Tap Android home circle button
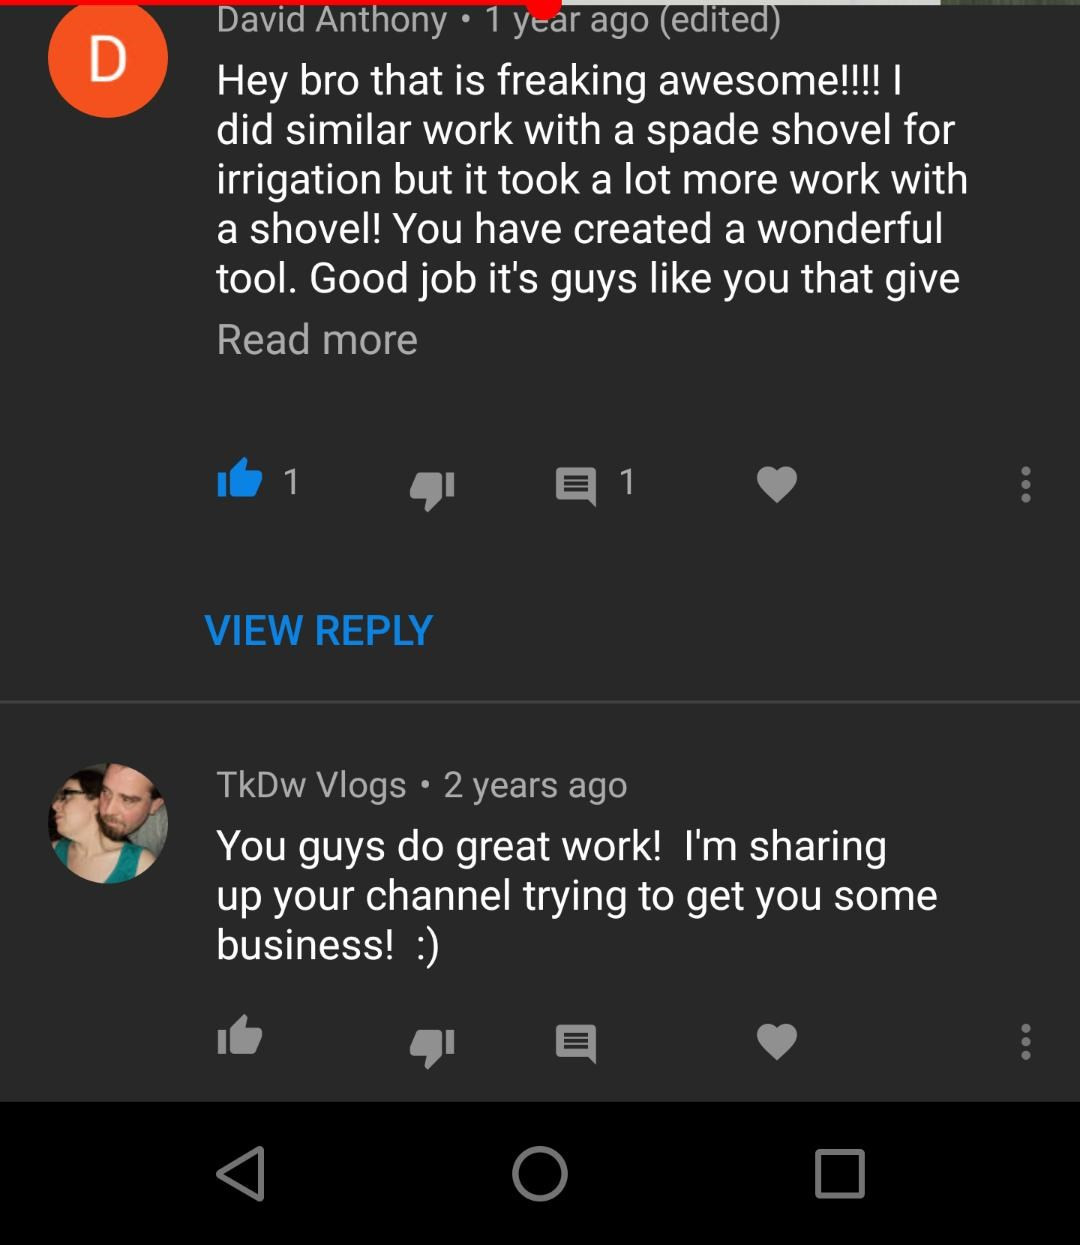1080x1245 pixels. point(540,1173)
